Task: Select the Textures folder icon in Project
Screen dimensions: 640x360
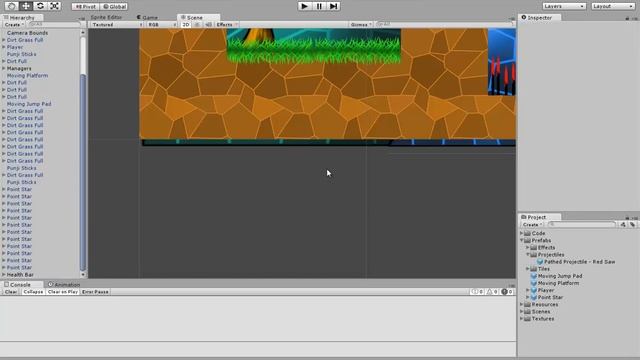Action: (x=527, y=319)
